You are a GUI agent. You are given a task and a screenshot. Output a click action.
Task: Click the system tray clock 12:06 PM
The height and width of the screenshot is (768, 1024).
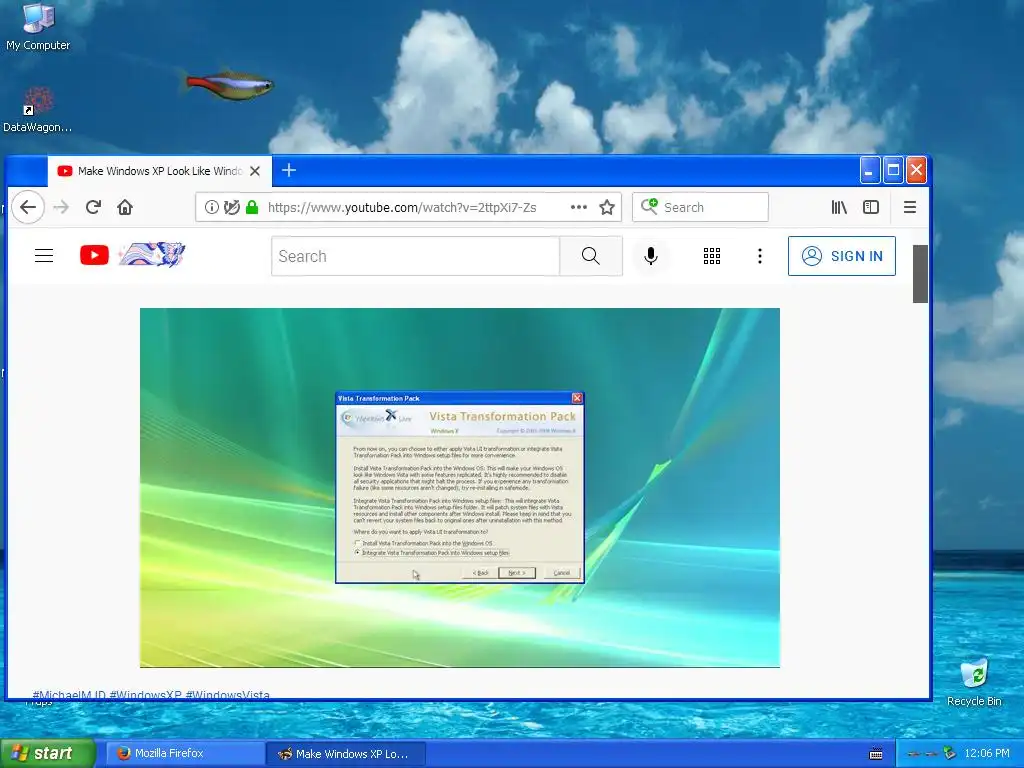987,754
